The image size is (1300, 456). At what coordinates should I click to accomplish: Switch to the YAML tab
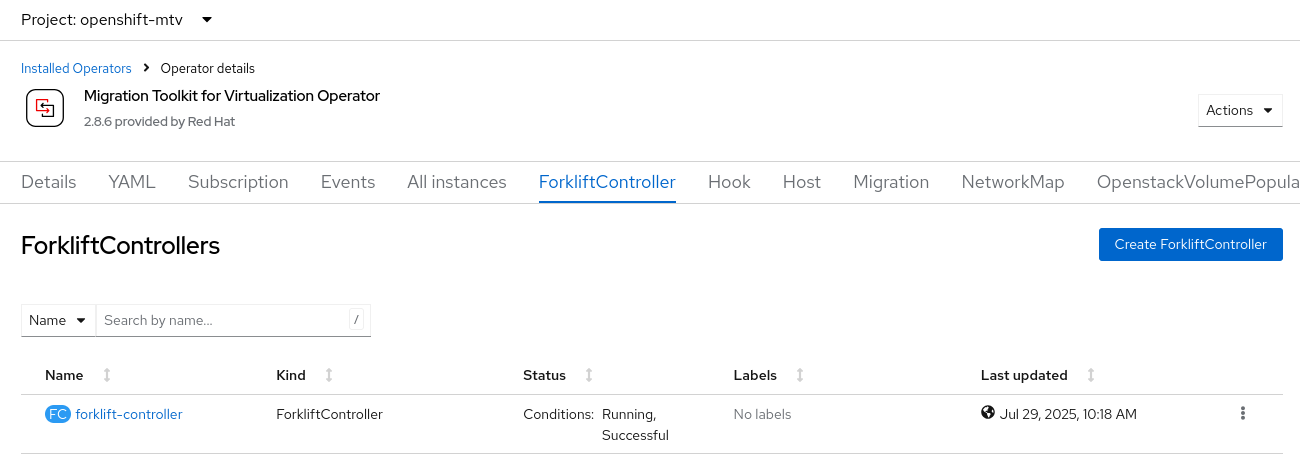coord(132,182)
